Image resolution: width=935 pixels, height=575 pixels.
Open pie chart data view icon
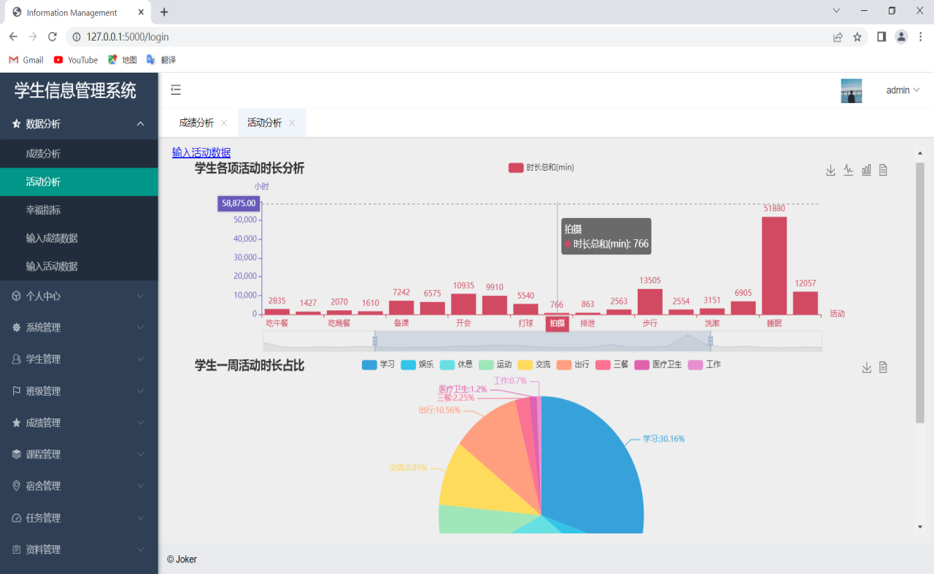coord(883,367)
